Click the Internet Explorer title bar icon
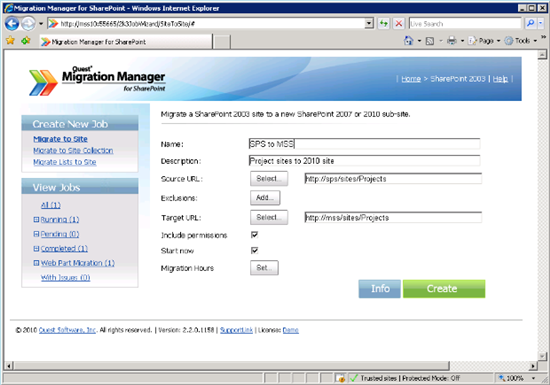 (x=8, y=8)
